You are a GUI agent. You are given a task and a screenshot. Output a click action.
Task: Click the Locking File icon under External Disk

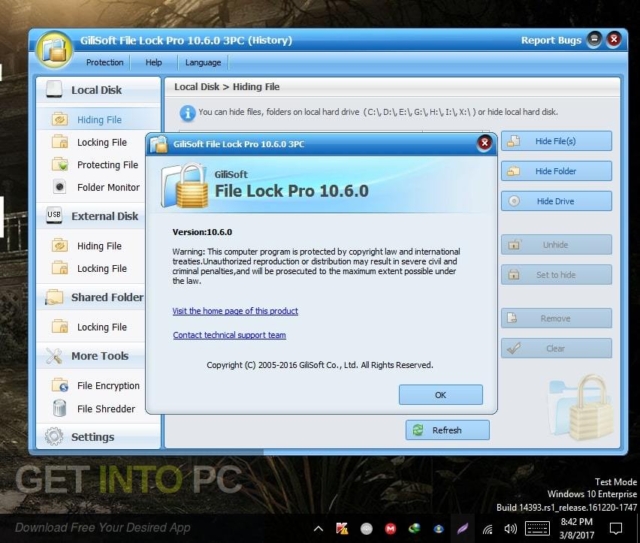60,267
